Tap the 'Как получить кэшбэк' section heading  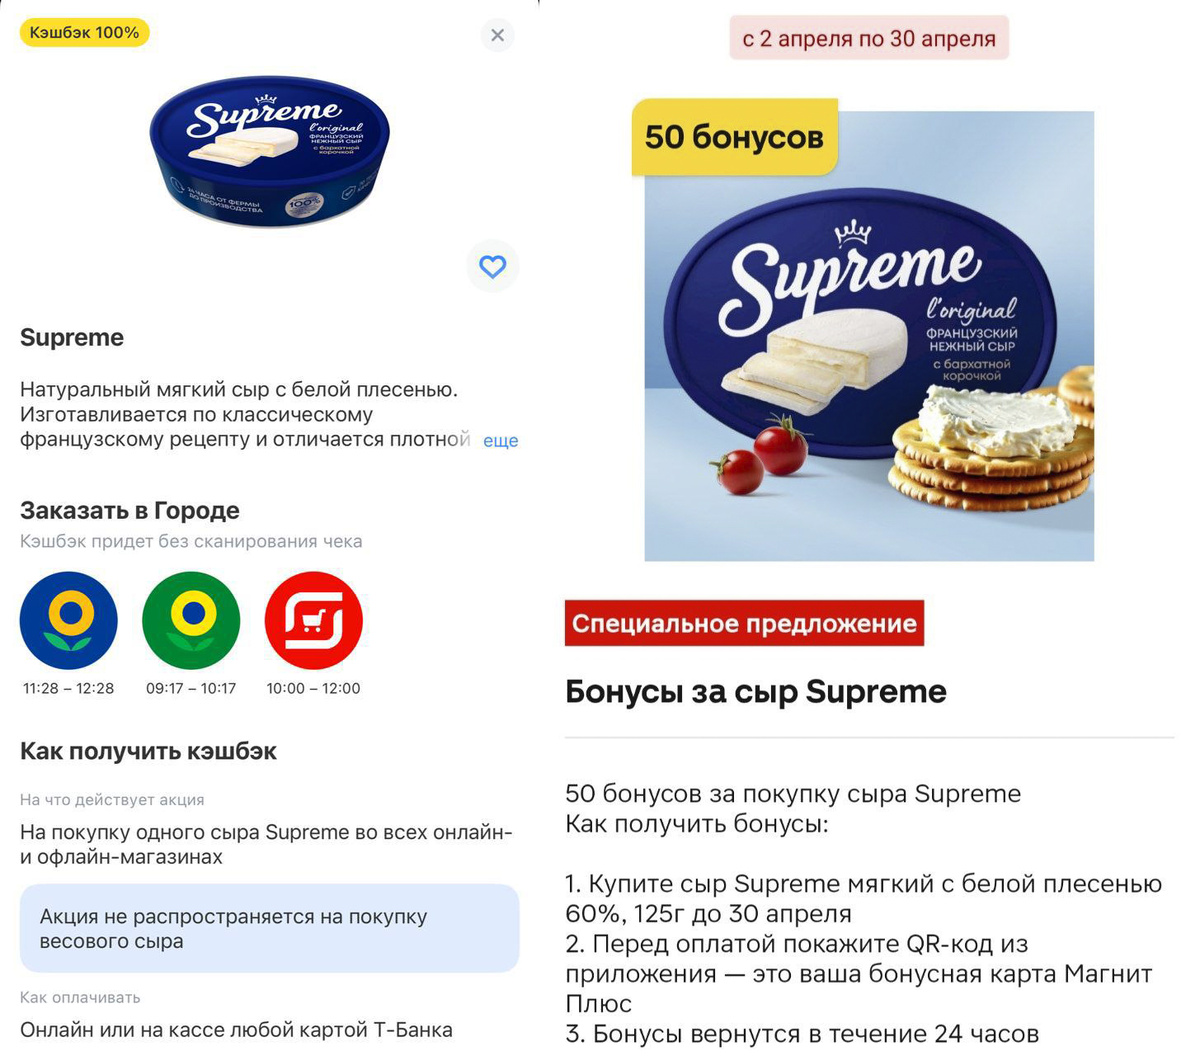[148, 751]
